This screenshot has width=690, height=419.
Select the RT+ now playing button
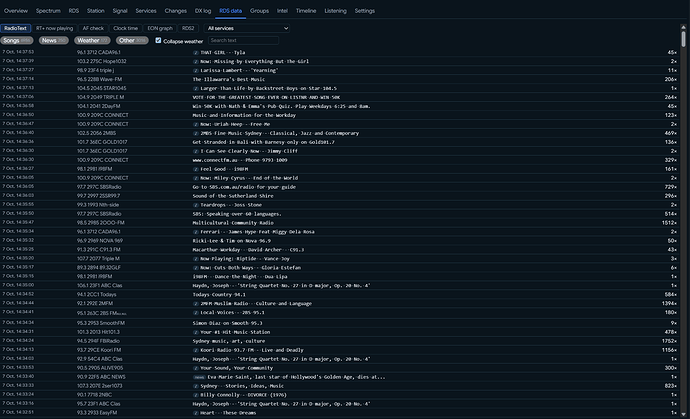coord(55,28)
